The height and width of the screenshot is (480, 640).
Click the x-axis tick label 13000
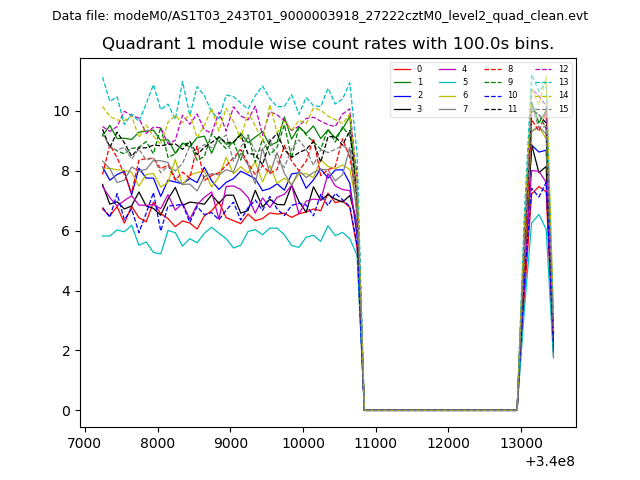520,444
